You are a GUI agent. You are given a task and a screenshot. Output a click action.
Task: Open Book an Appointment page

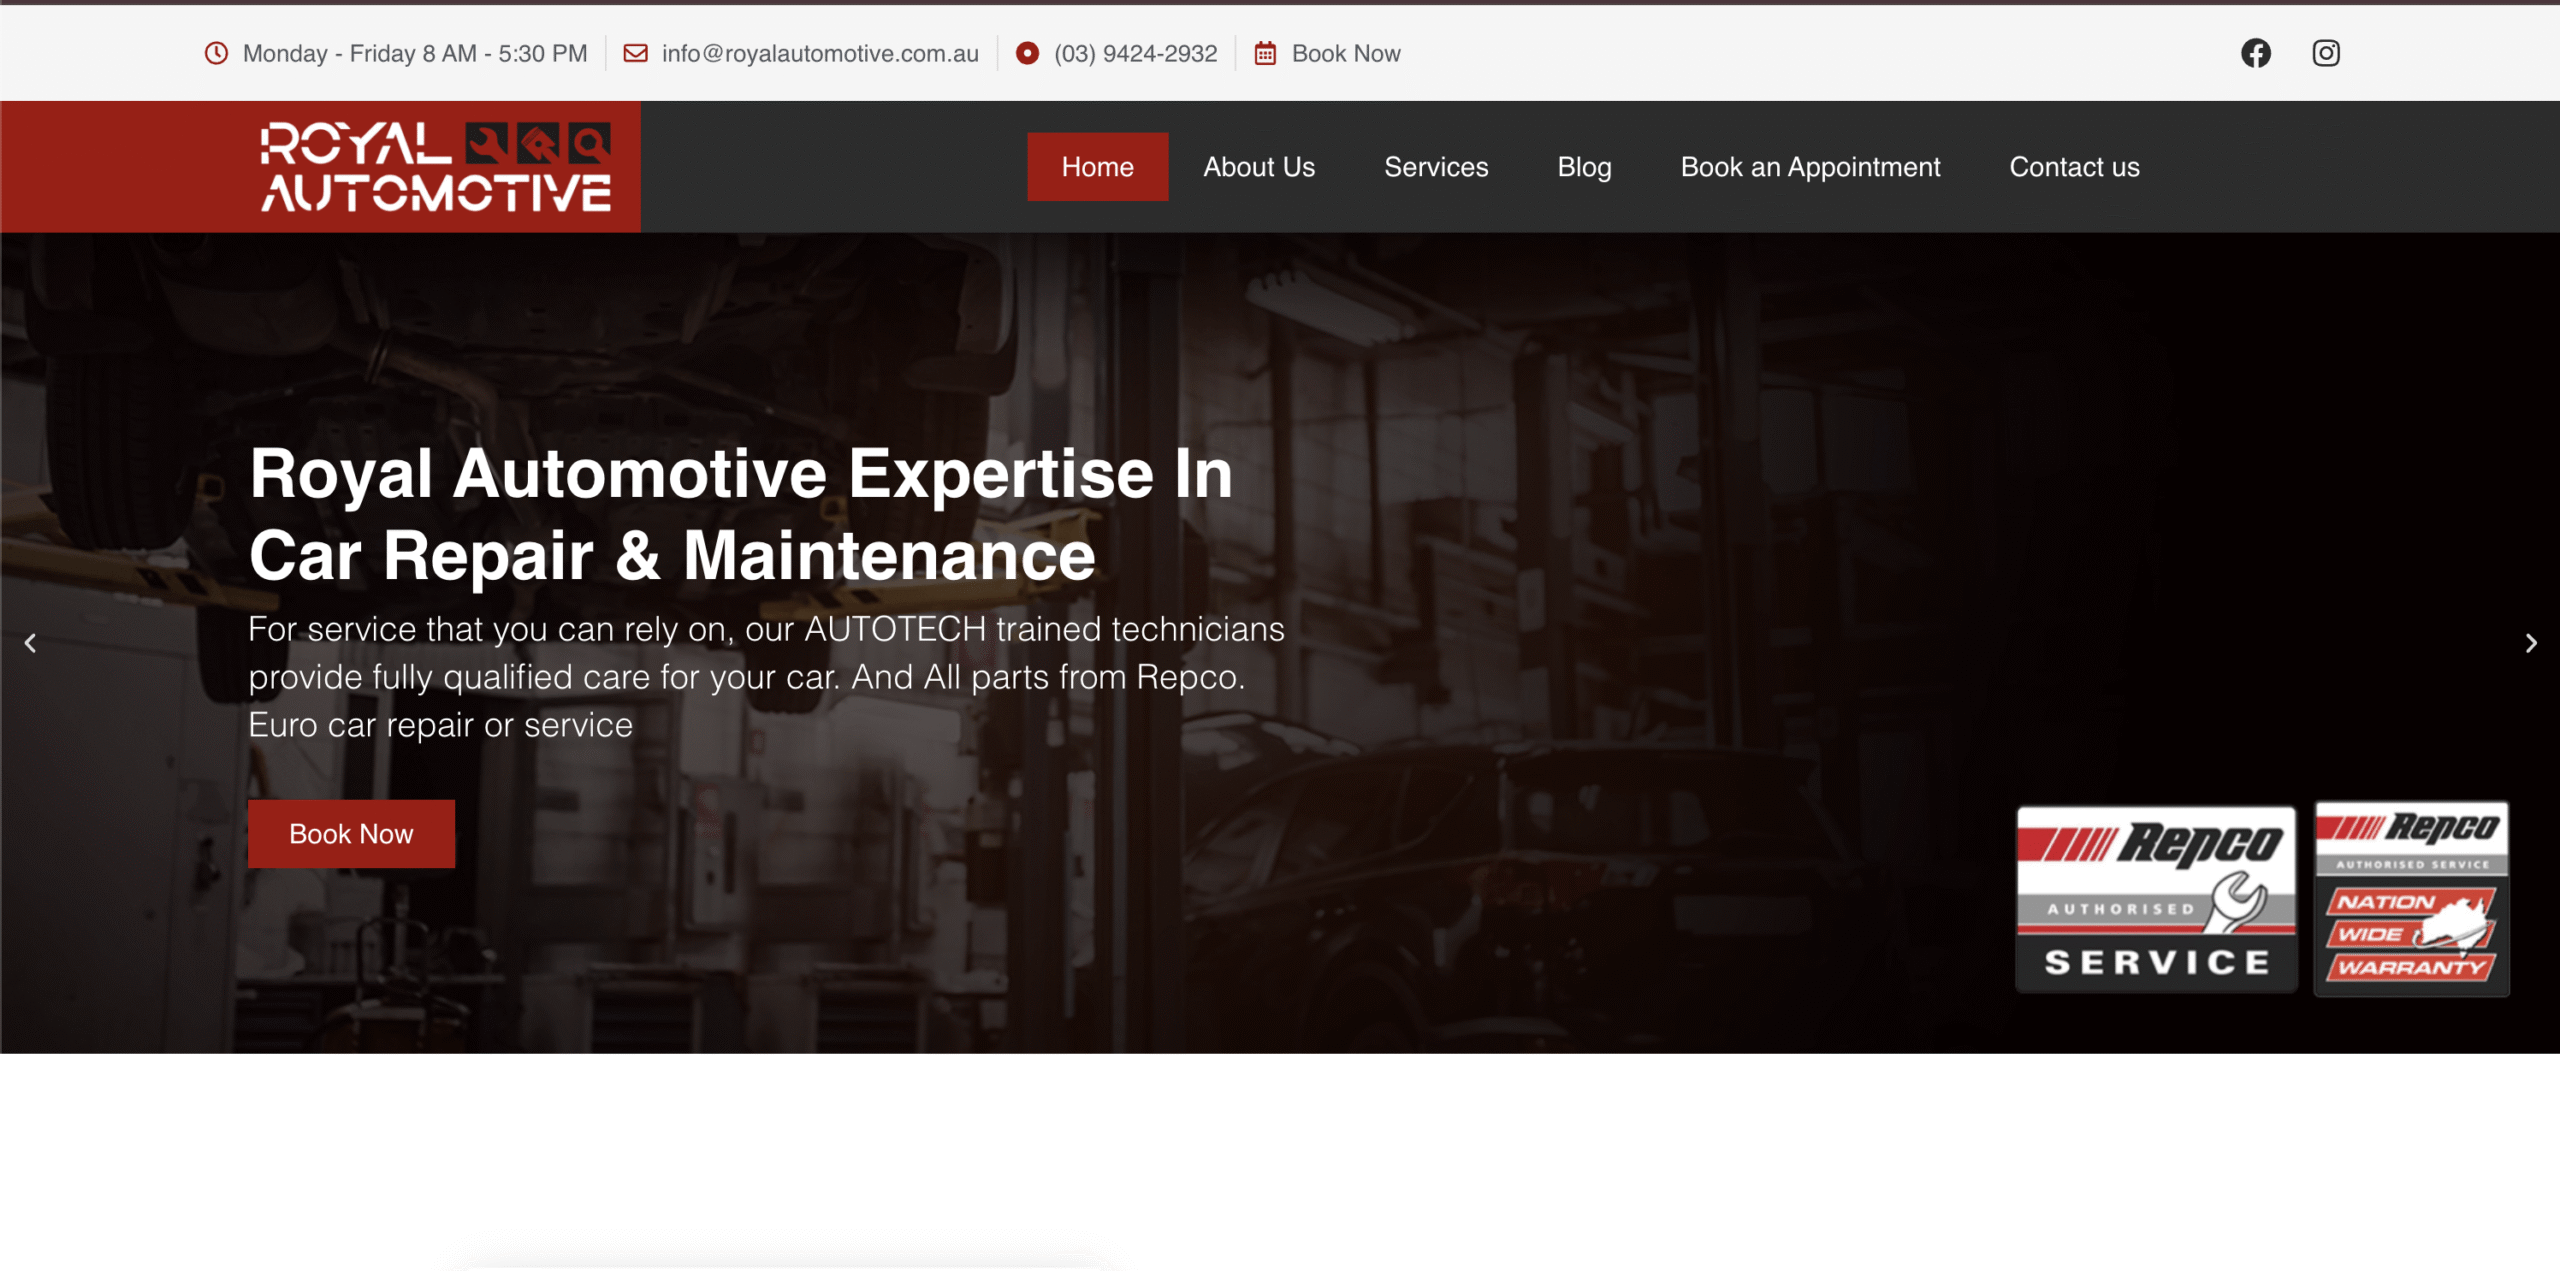tap(1809, 167)
